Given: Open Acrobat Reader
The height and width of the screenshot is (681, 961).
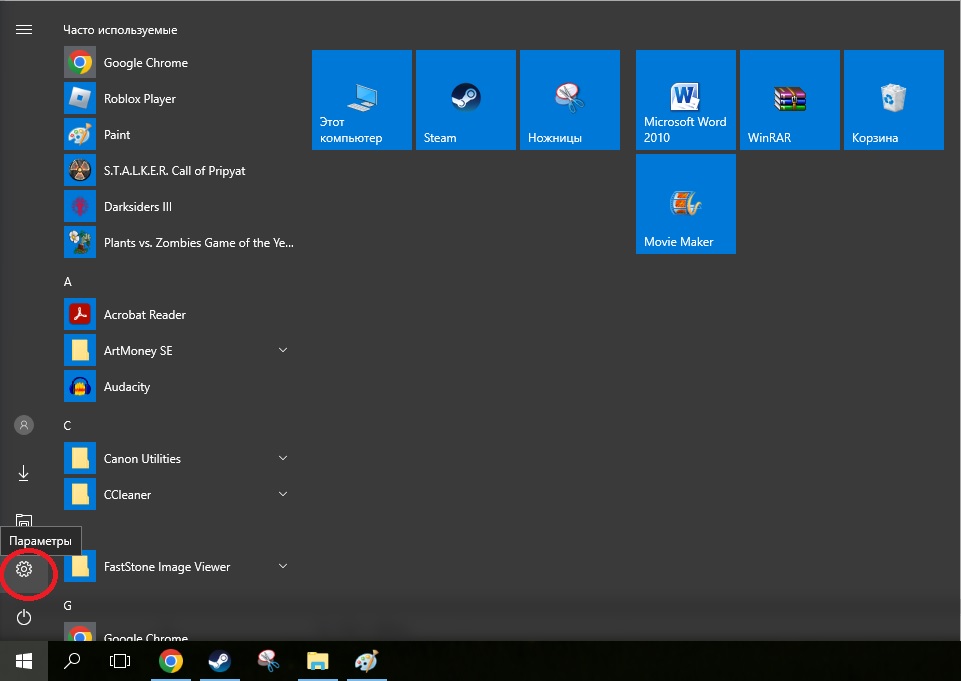Looking at the screenshot, I should [x=179, y=314].
